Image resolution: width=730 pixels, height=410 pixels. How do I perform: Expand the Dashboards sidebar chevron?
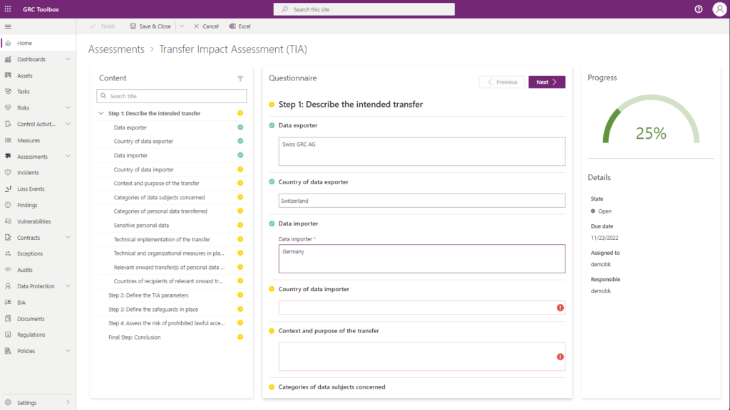(x=68, y=59)
